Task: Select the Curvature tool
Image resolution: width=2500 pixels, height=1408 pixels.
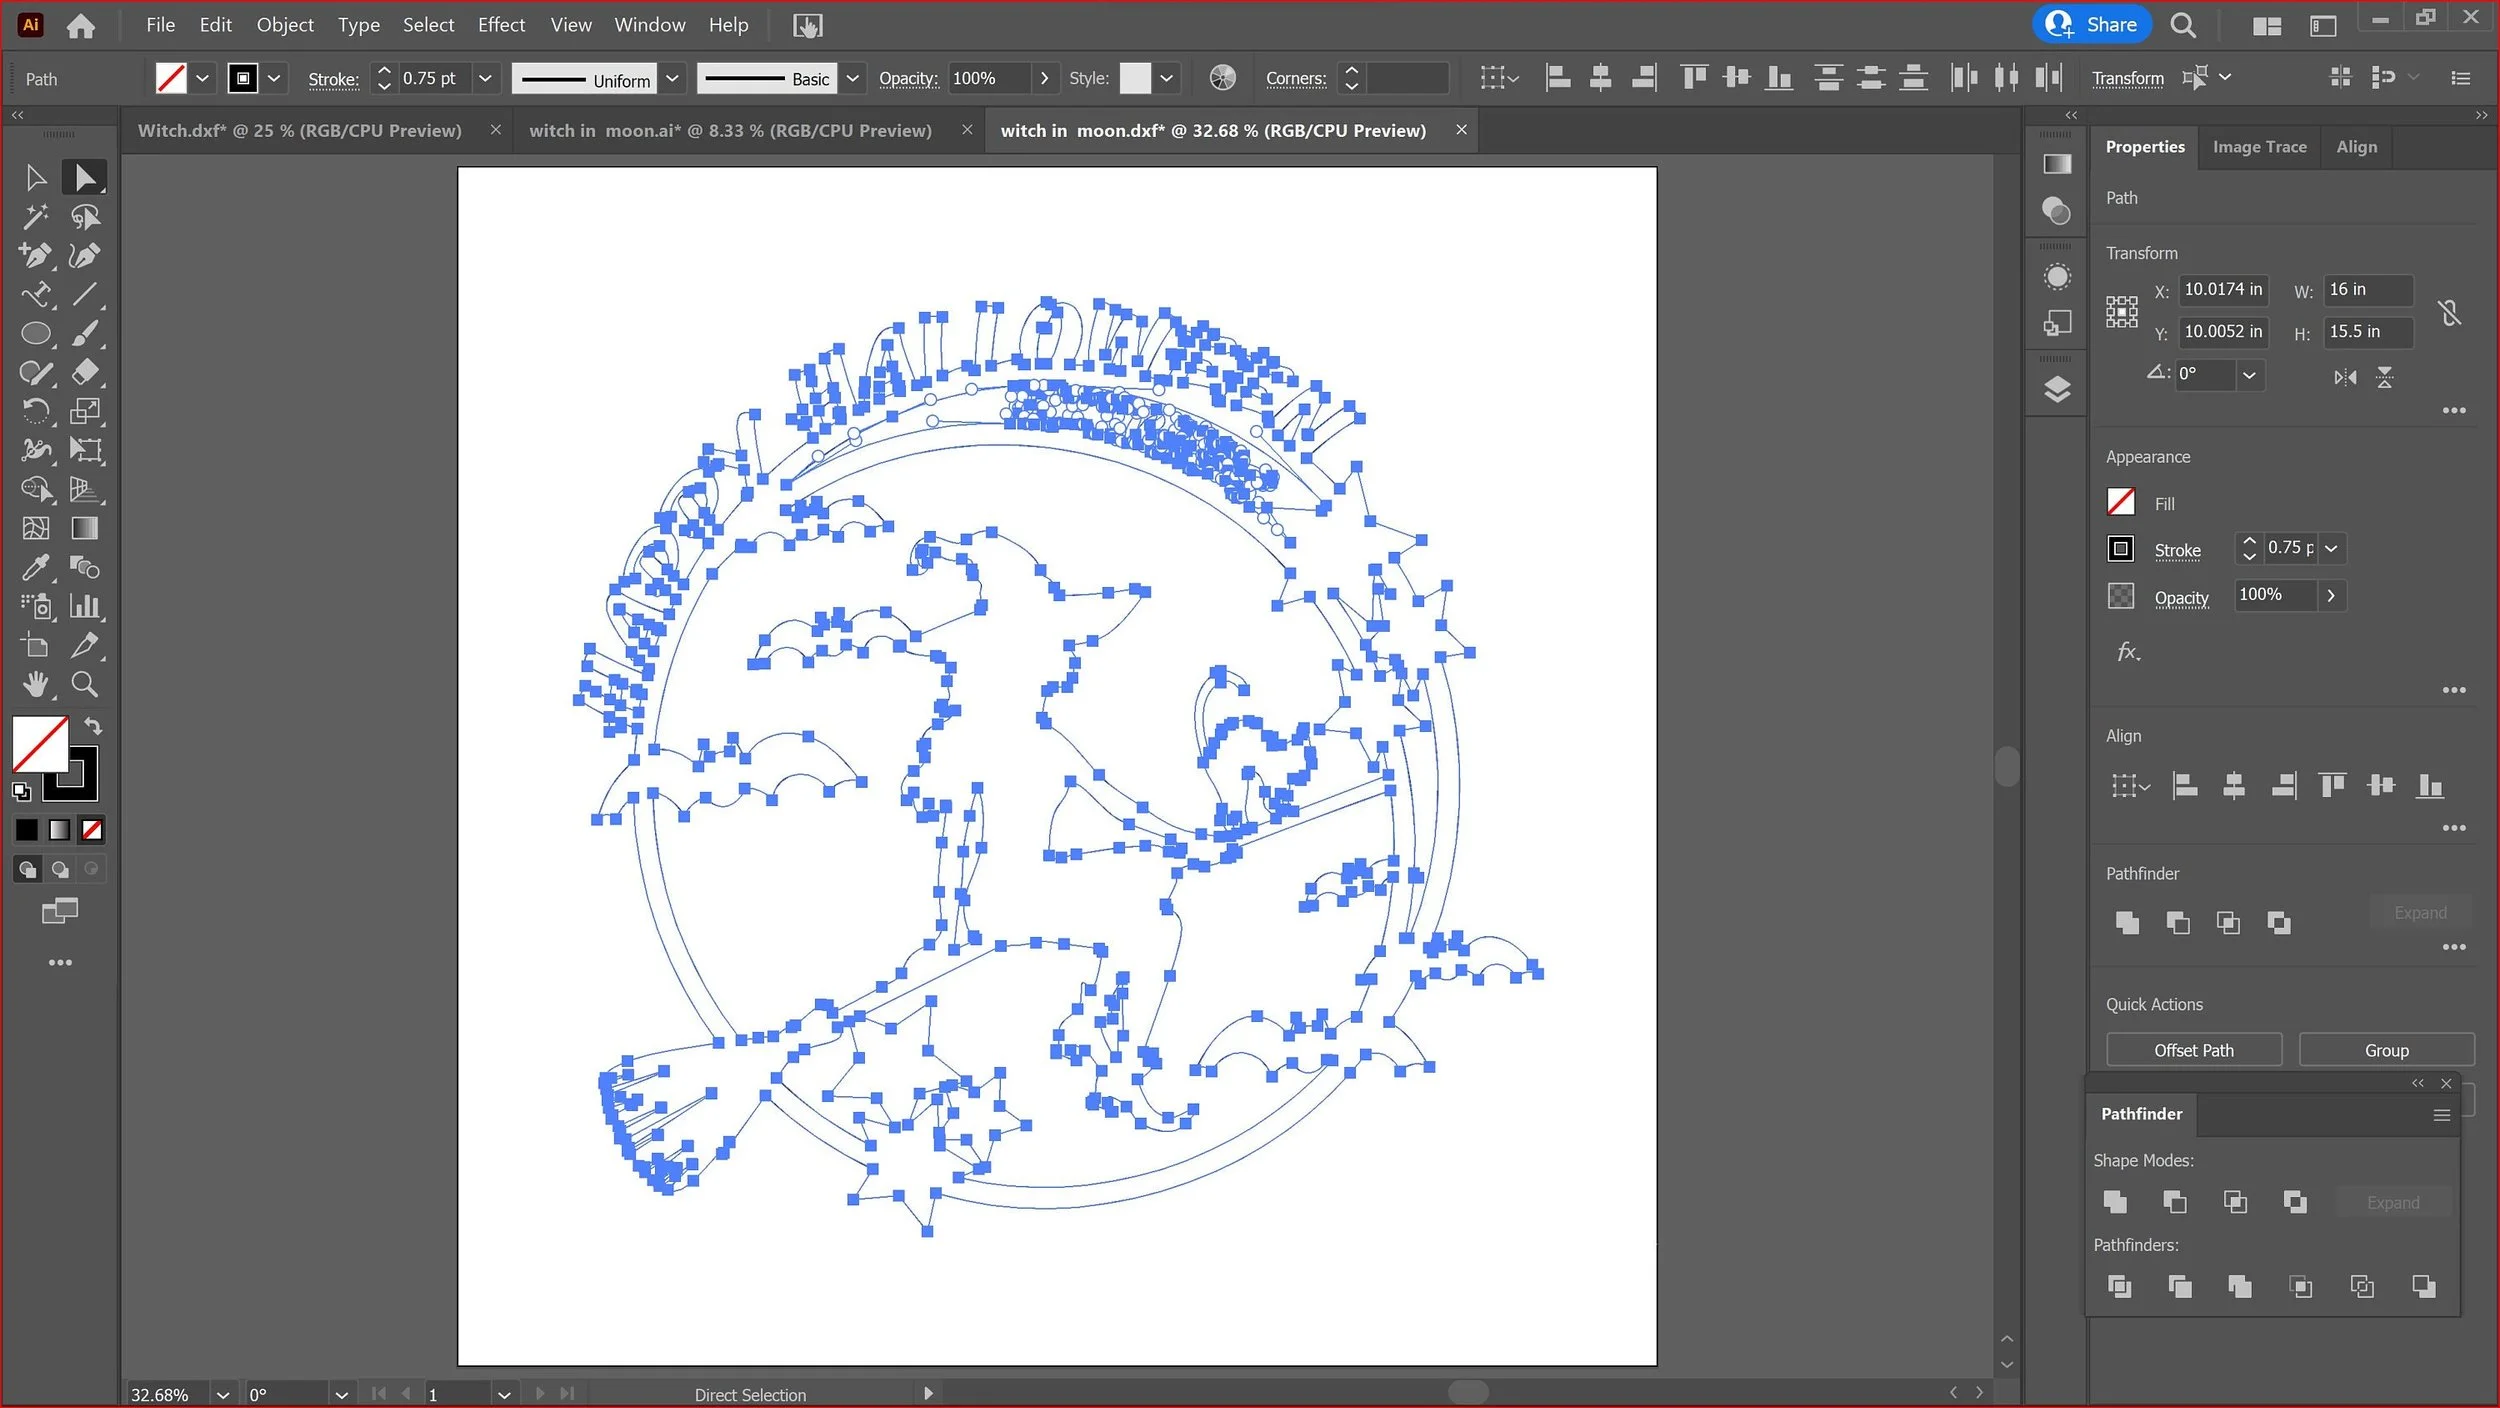Action: tap(84, 256)
